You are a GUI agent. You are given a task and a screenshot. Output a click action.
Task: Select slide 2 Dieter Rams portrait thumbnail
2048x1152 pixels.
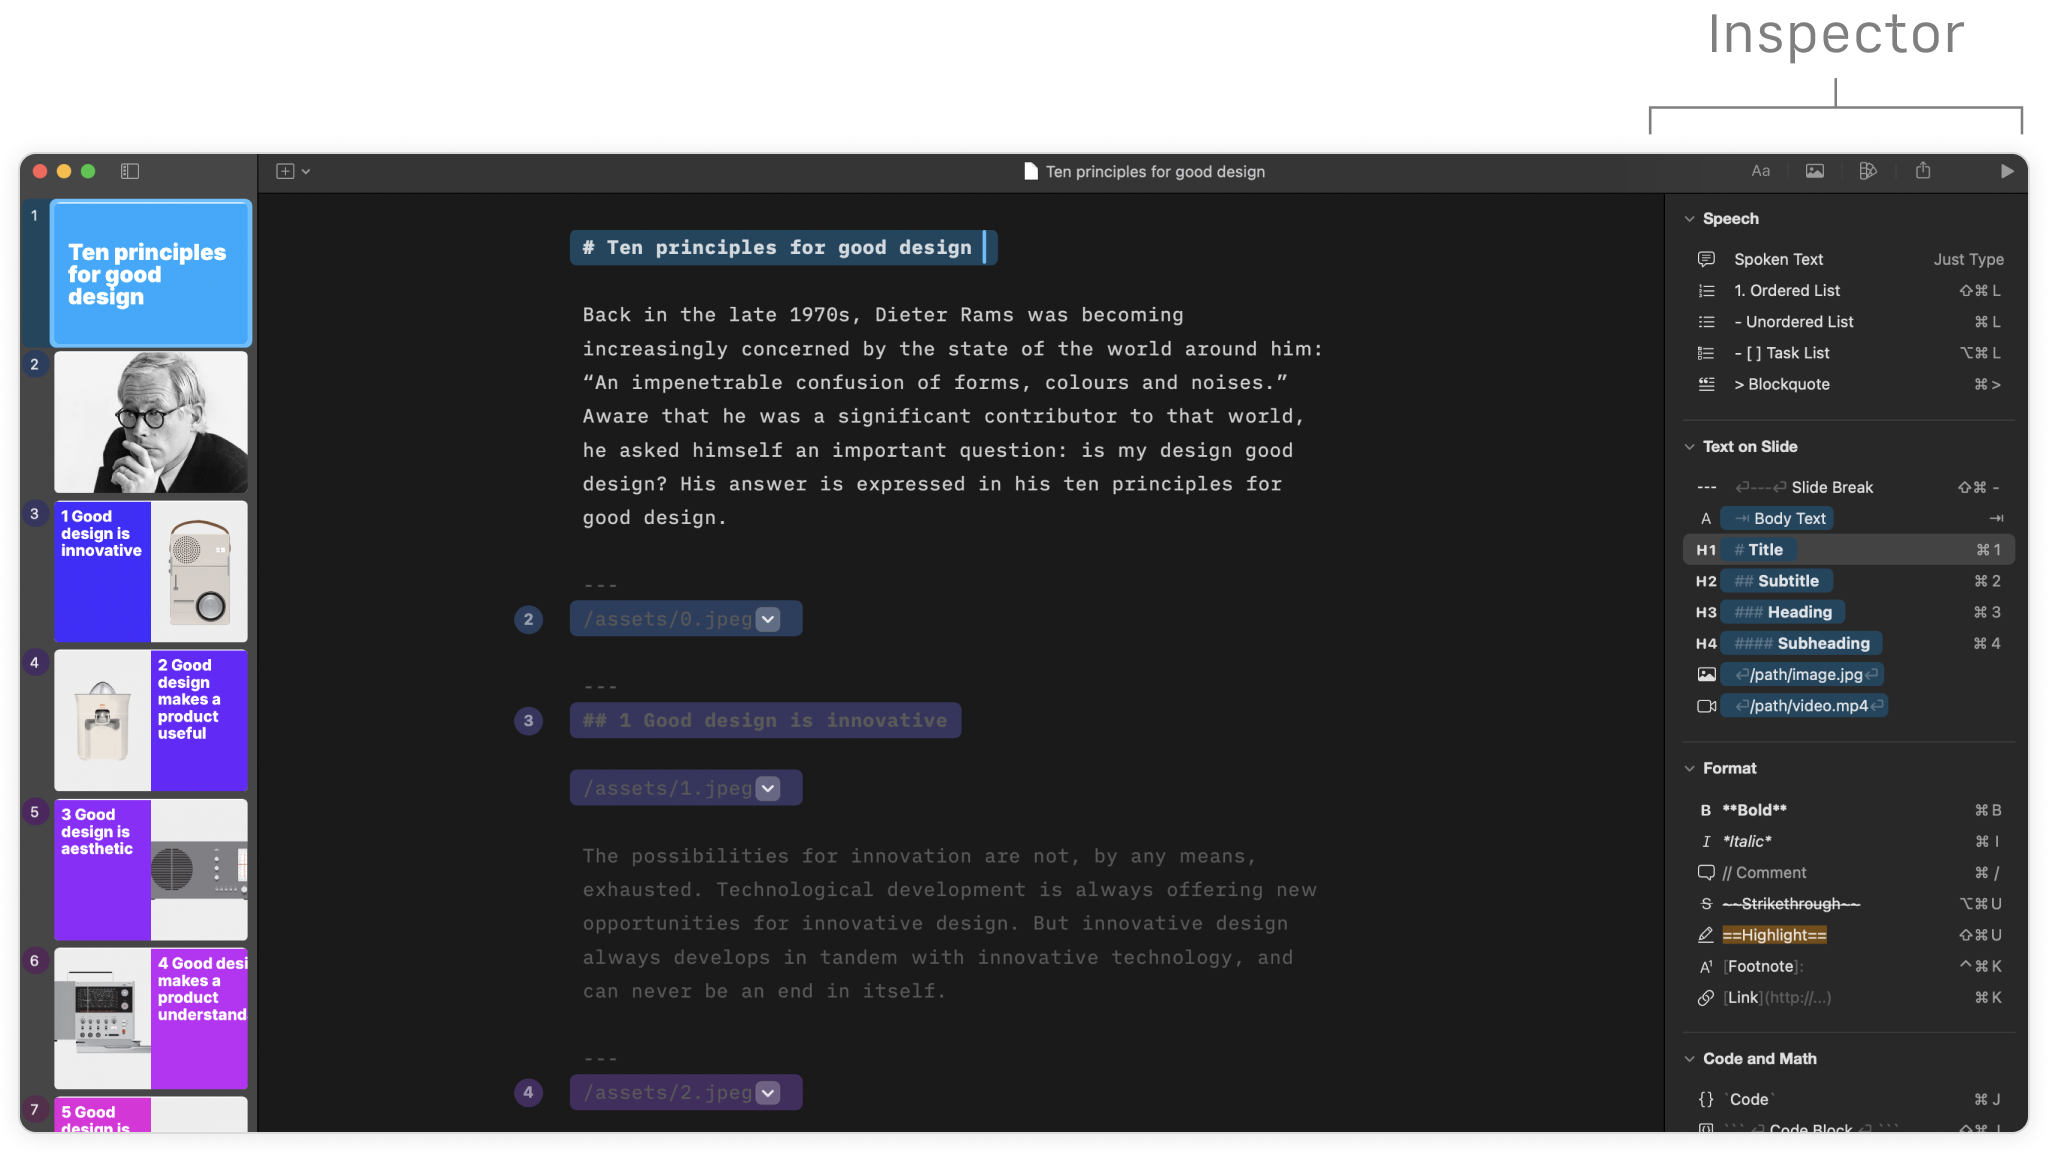point(151,422)
